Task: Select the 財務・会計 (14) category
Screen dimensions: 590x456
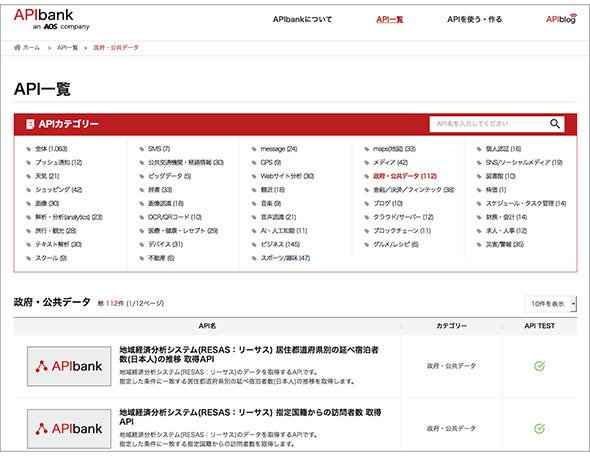Action: pyautogui.click(x=506, y=217)
